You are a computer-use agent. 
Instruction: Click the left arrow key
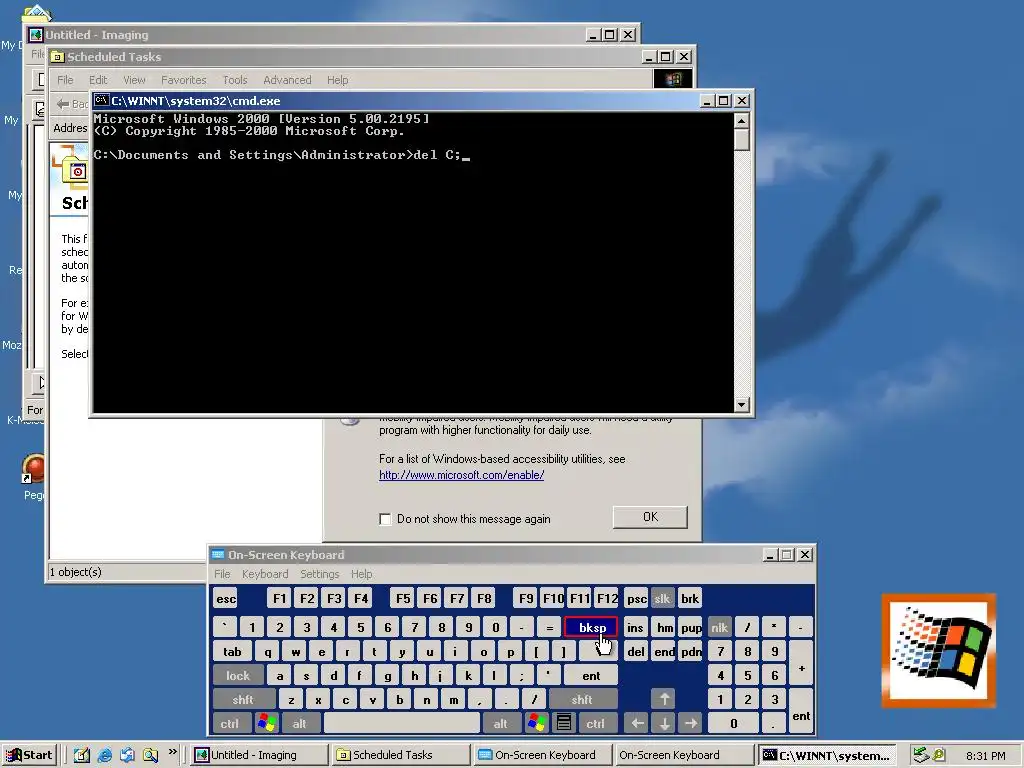click(x=637, y=724)
